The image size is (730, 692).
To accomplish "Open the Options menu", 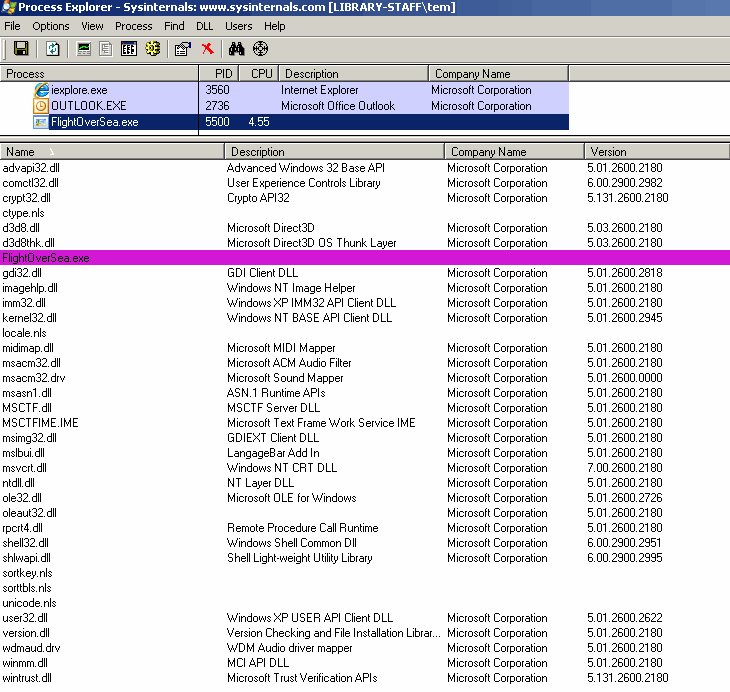I will [x=50, y=26].
